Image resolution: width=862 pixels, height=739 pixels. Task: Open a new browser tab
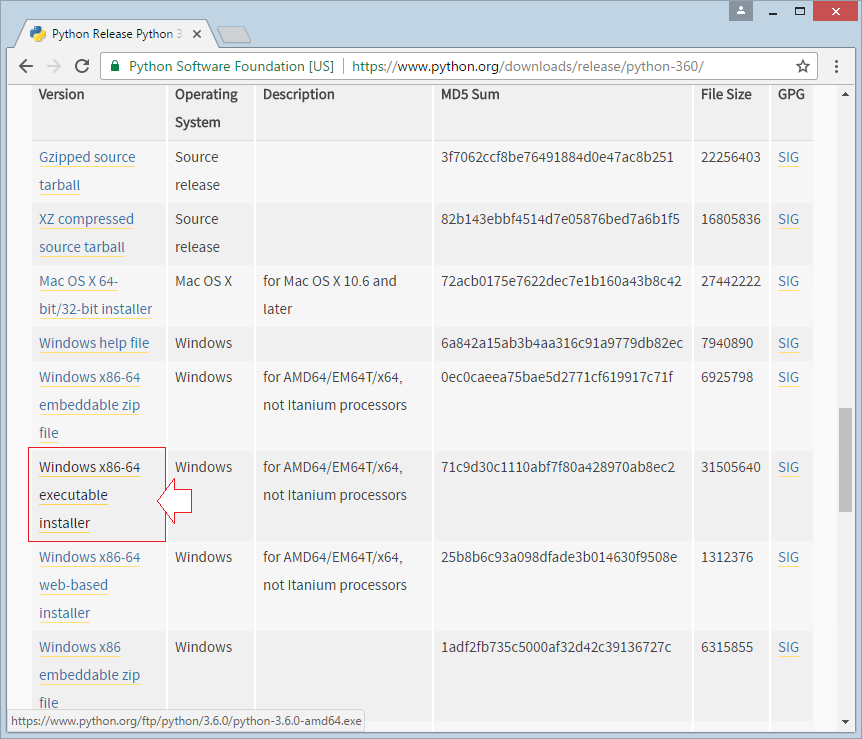[234, 35]
